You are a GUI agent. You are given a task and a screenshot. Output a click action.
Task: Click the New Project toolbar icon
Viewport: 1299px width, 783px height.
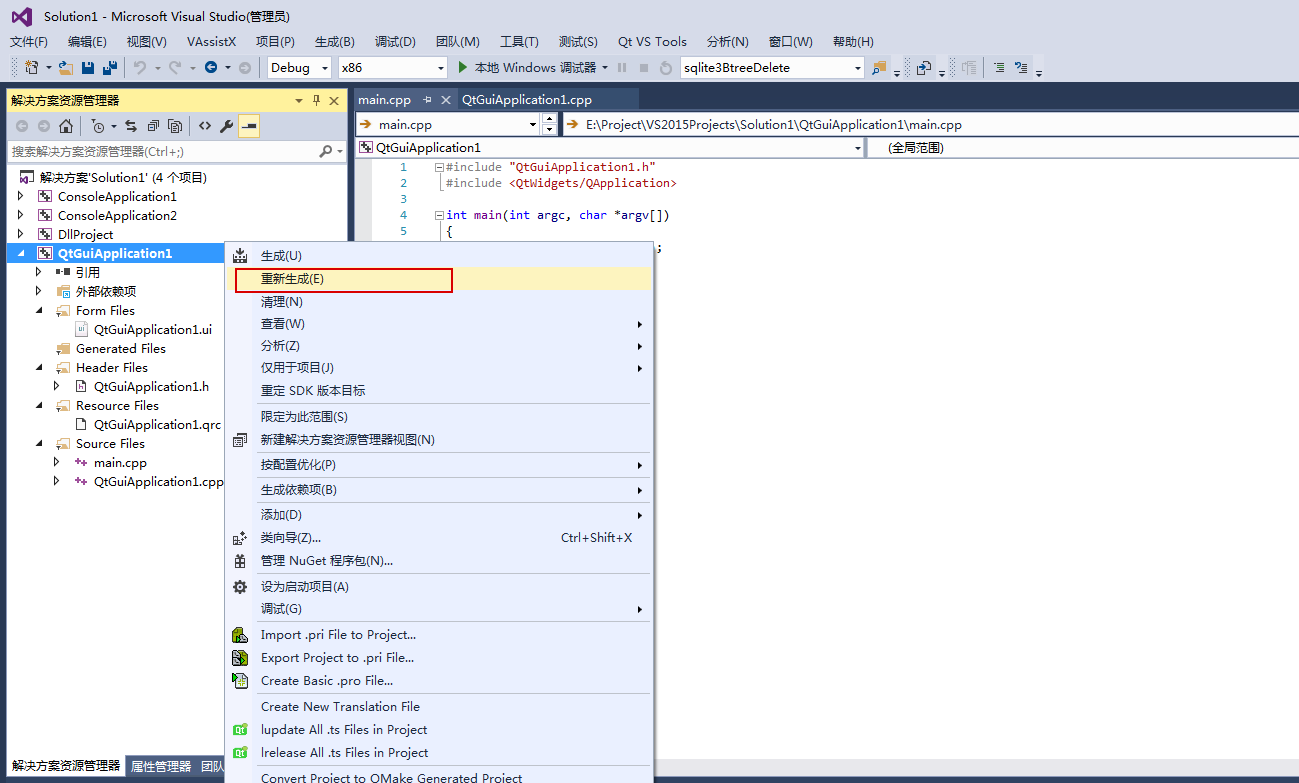click(x=32, y=67)
